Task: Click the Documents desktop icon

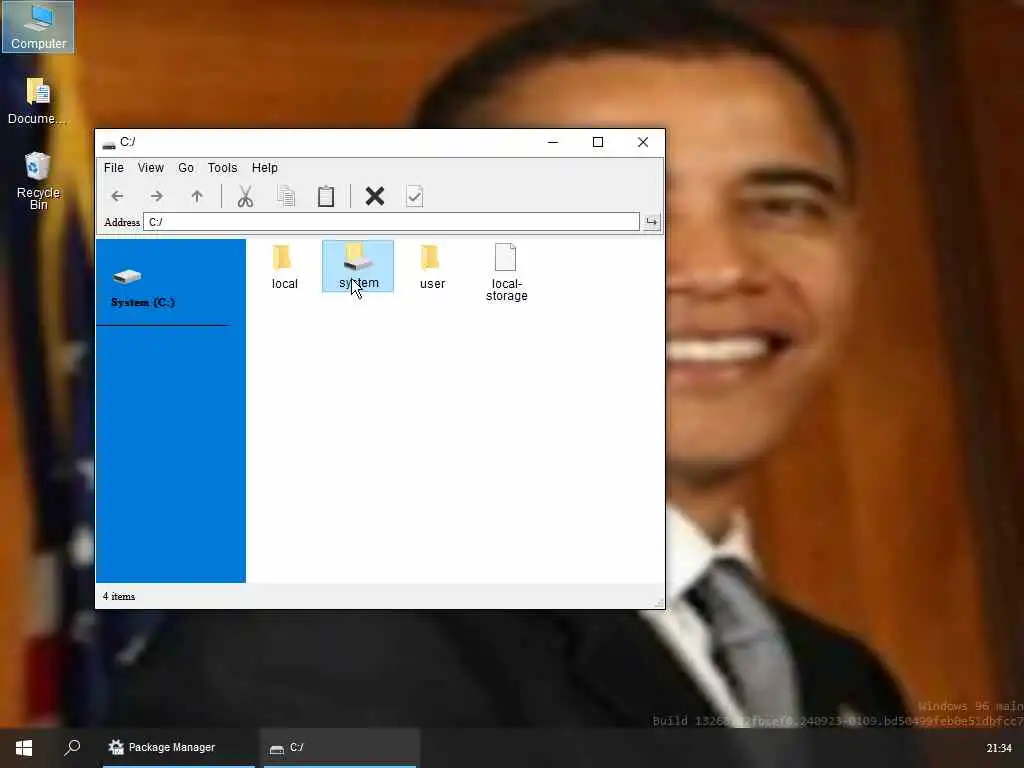Action: click(x=37, y=101)
